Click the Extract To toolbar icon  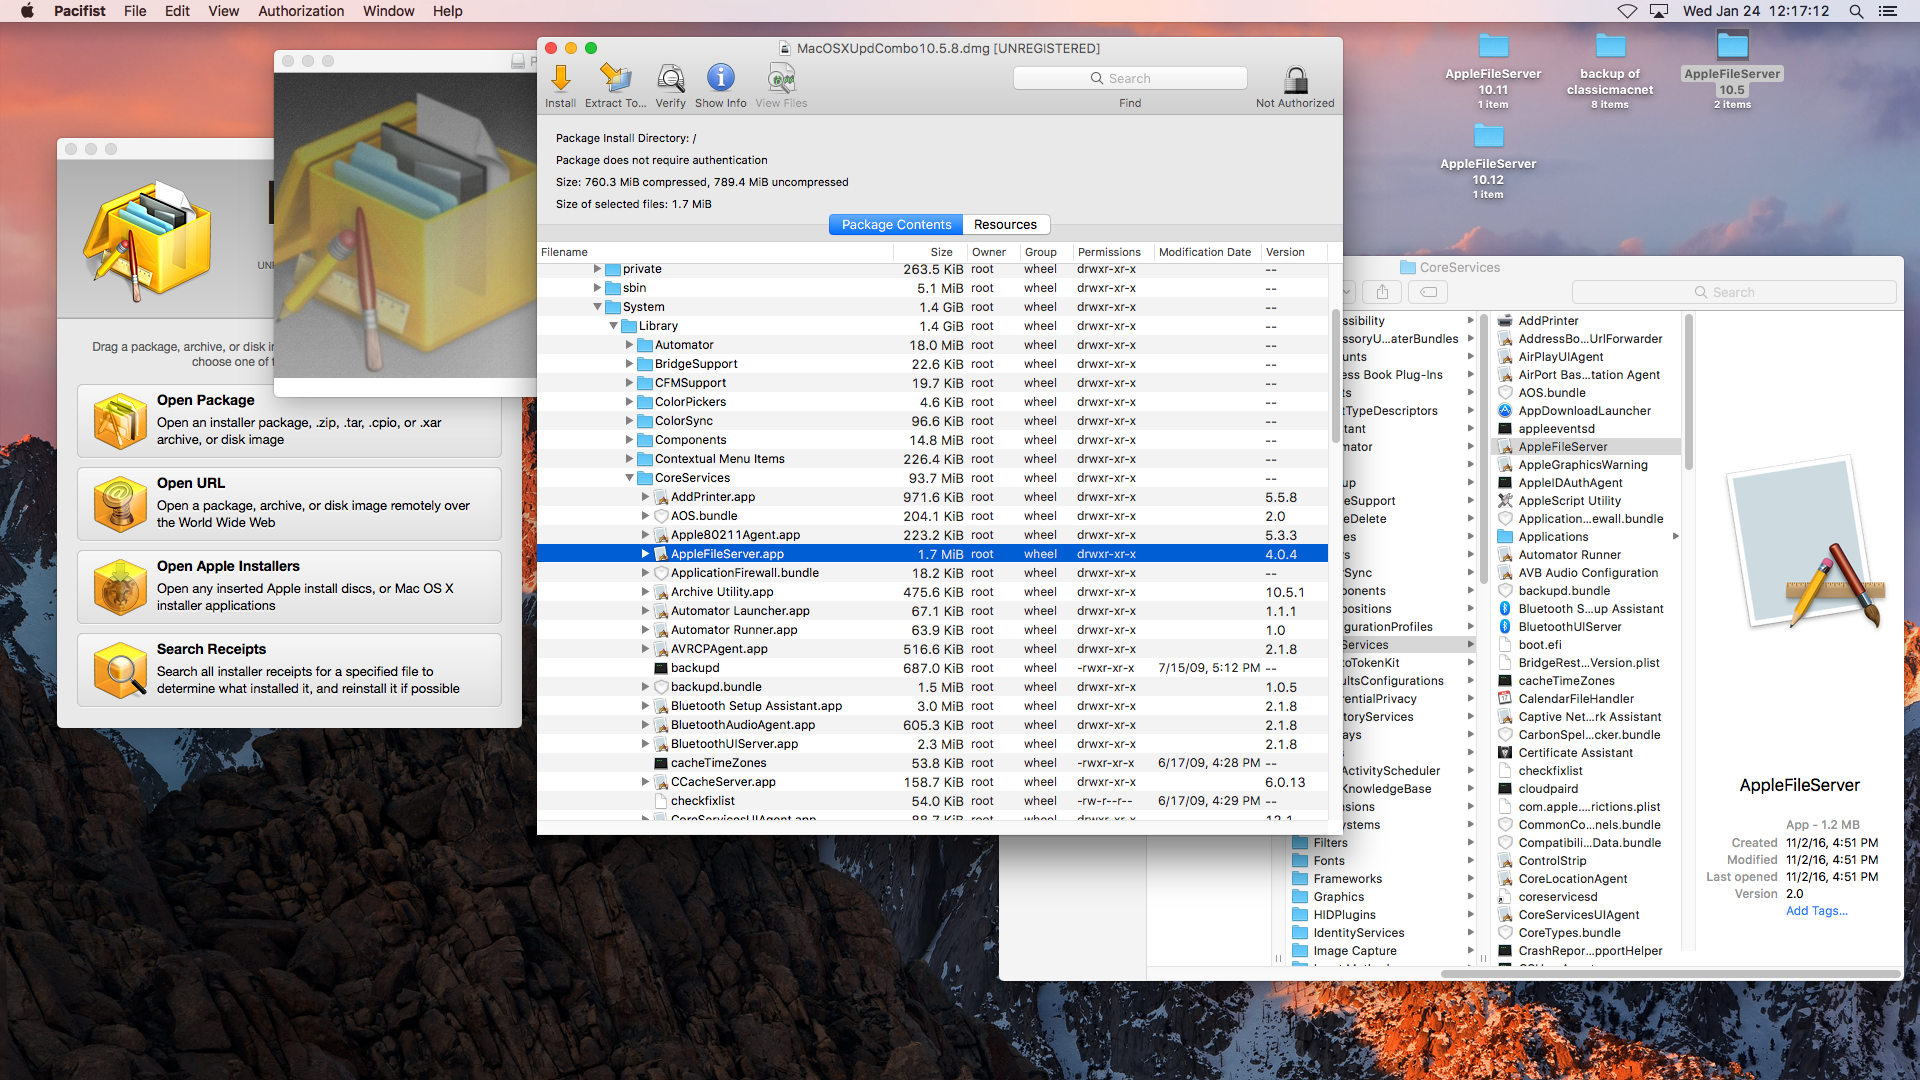click(x=615, y=78)
